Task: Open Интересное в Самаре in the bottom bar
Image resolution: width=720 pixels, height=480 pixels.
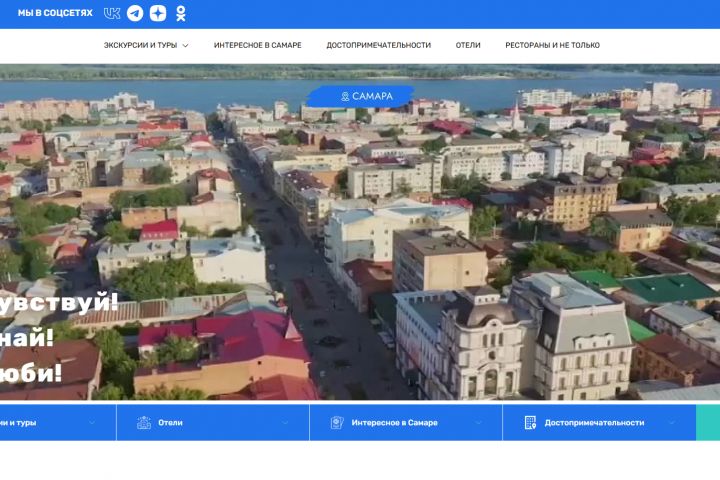Action: [394, 423]
